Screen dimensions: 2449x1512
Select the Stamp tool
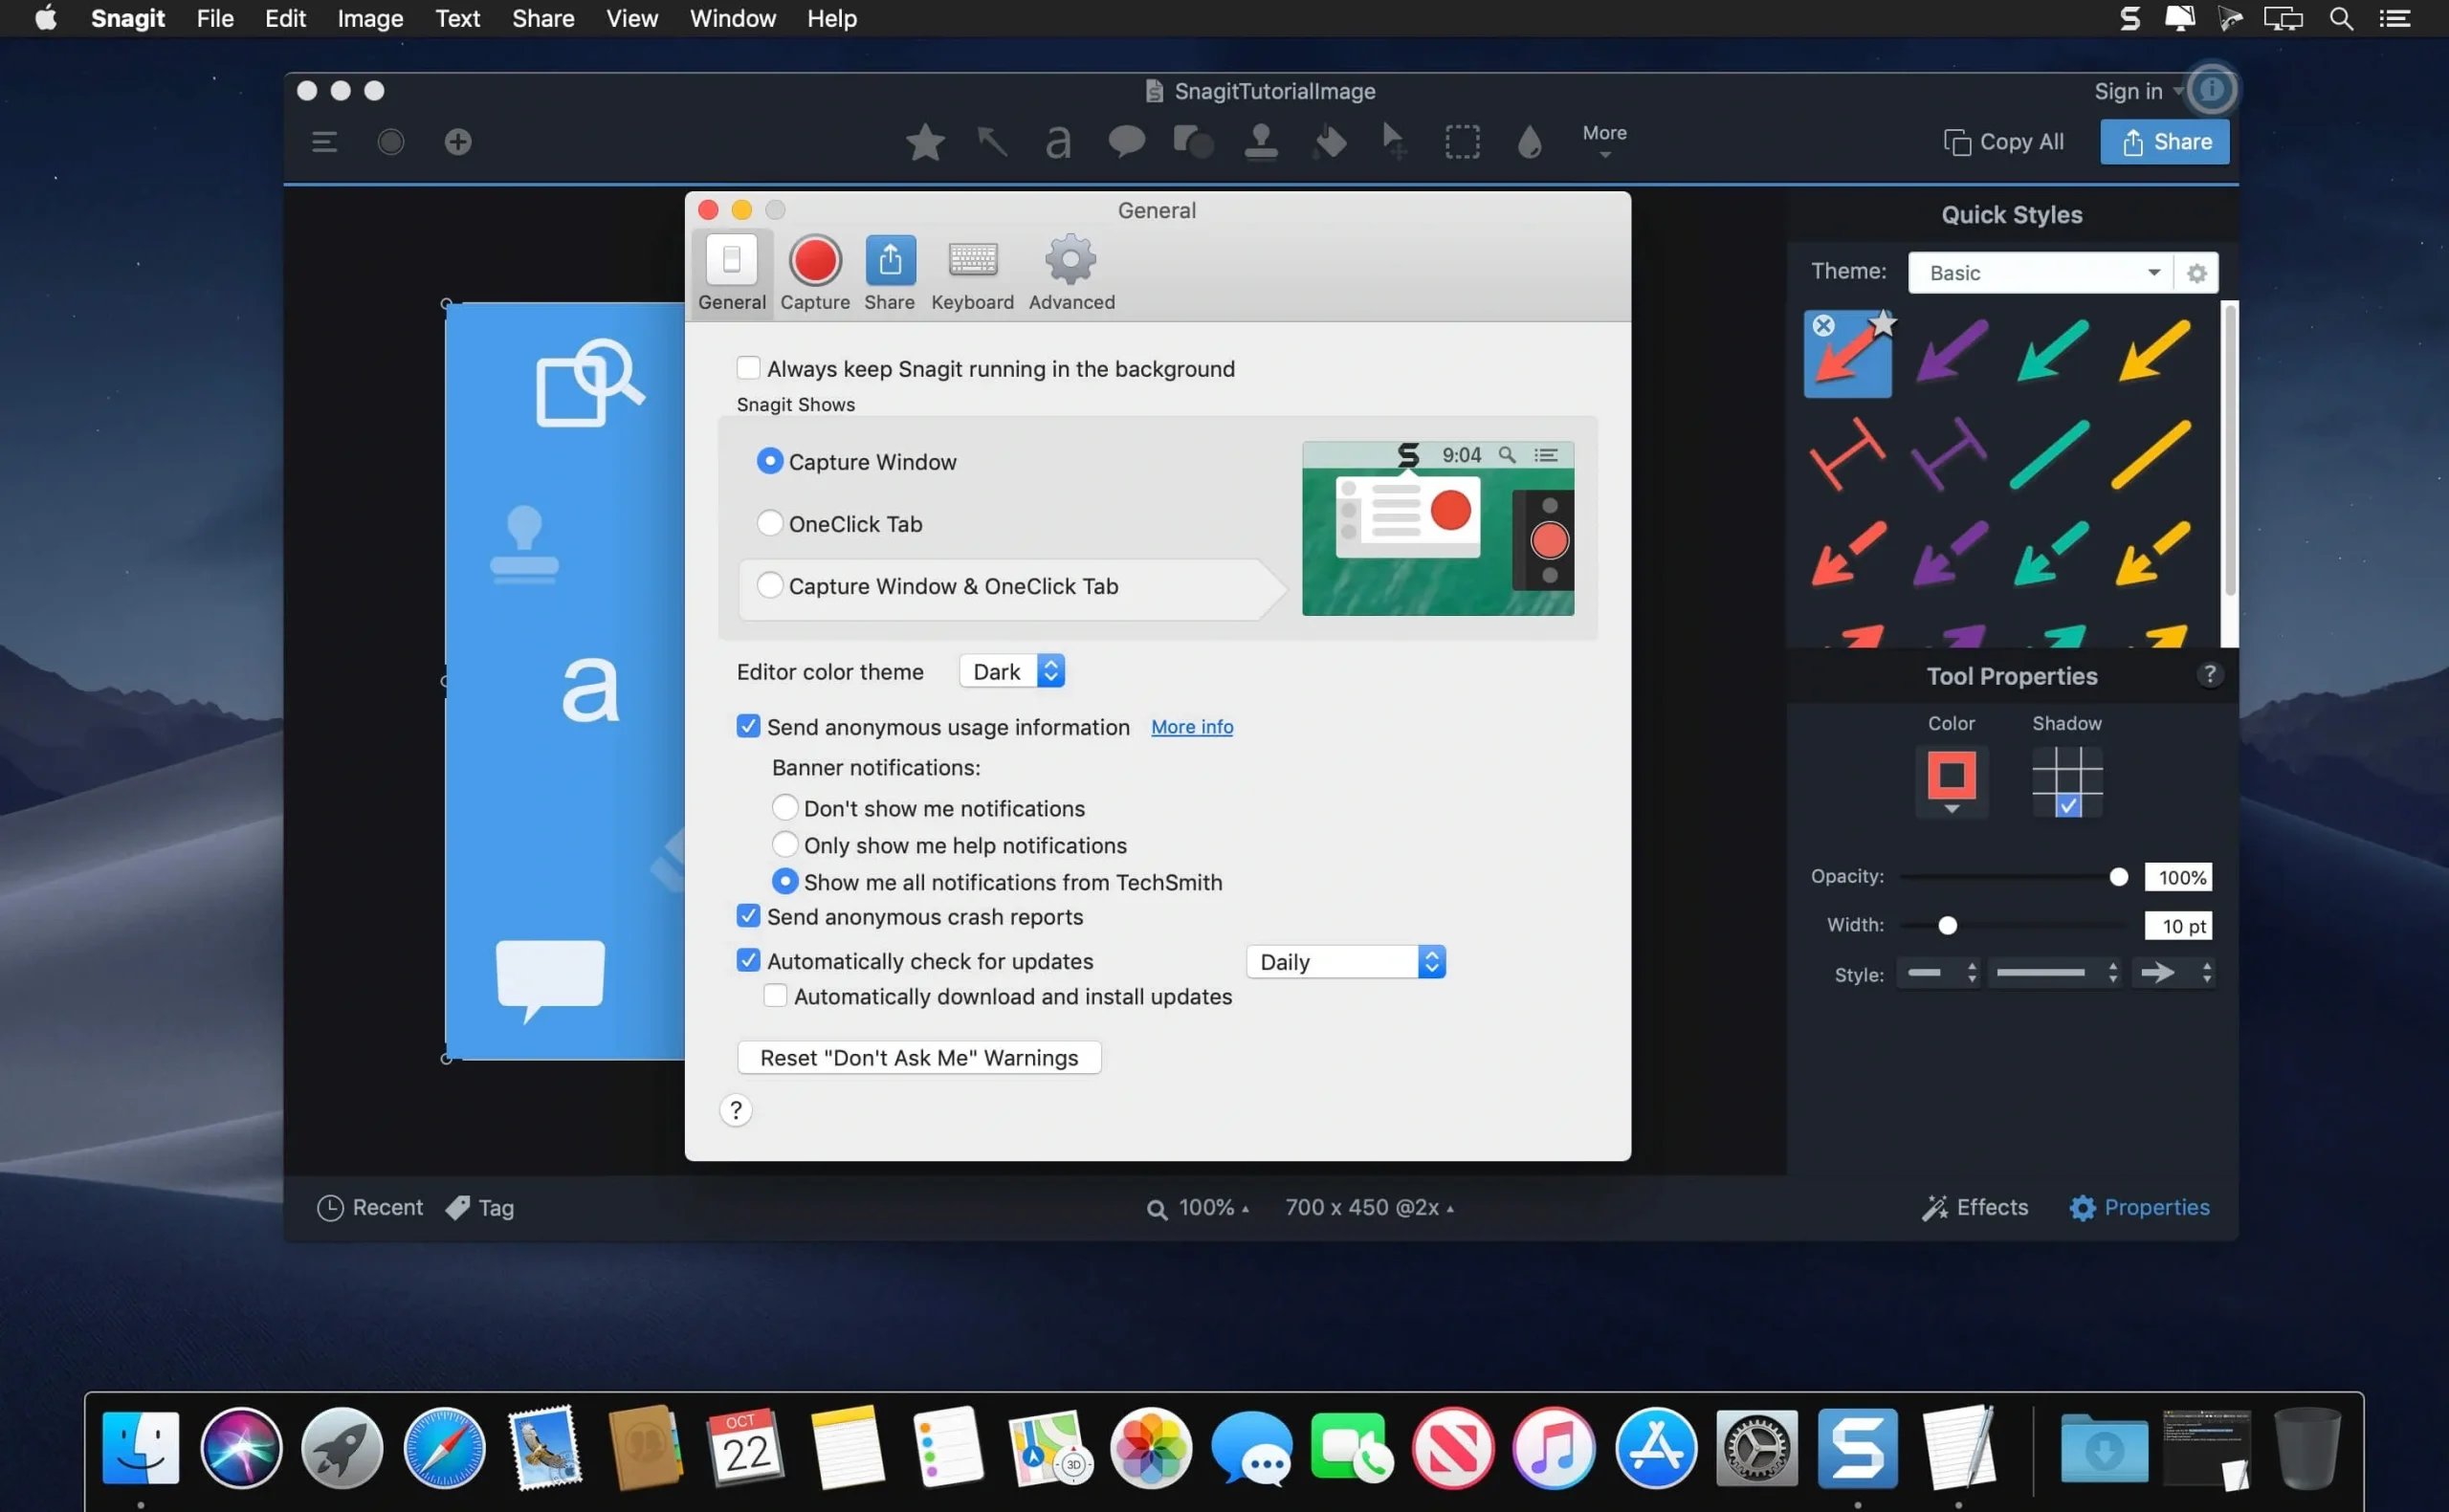1261,142
